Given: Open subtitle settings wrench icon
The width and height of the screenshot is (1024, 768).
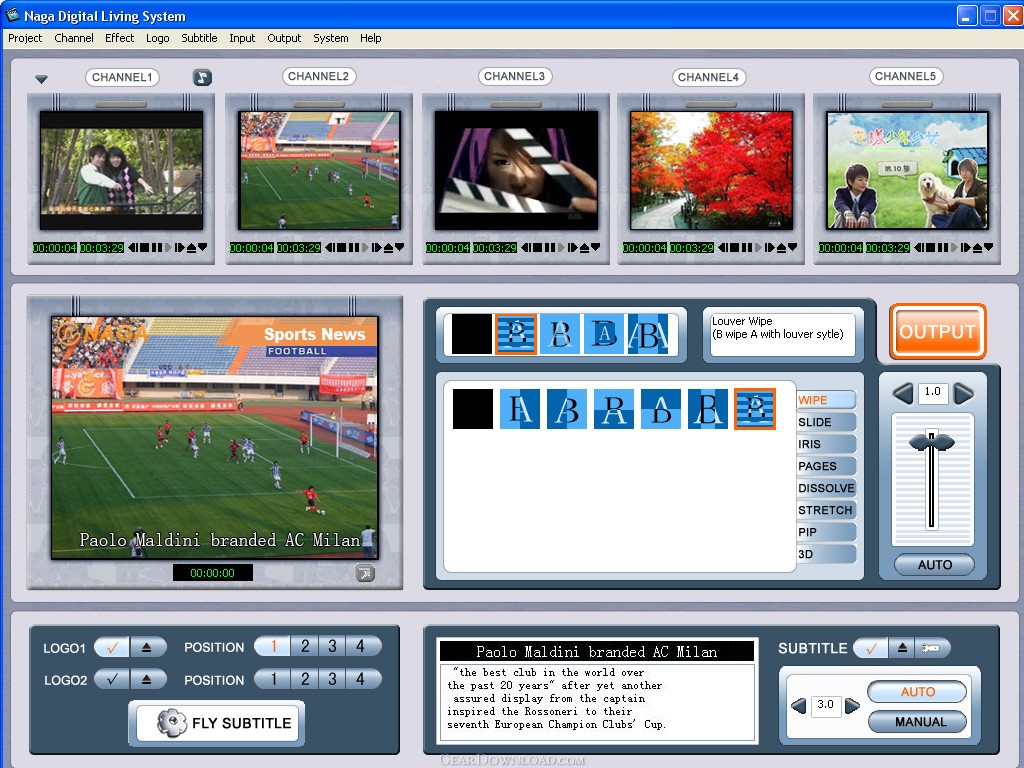Looking at the screenshot, I should click(931, 648).
